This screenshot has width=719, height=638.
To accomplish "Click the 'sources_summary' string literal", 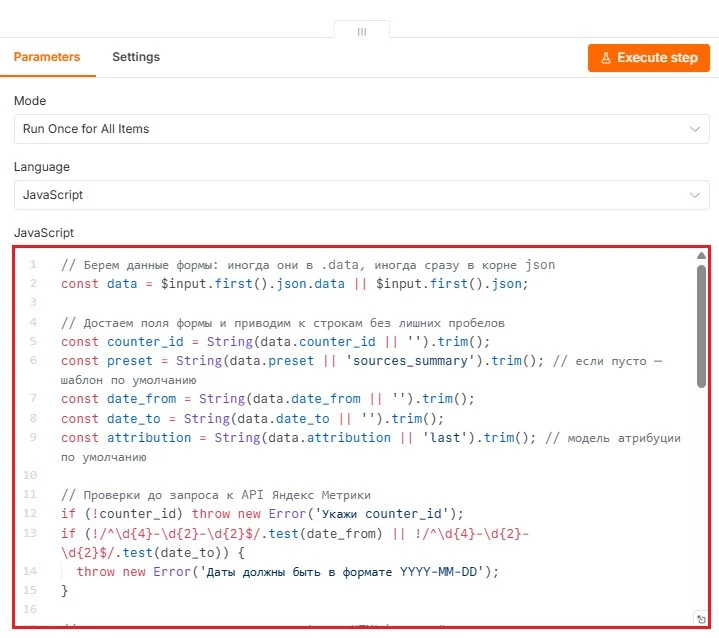I will 410,361.
